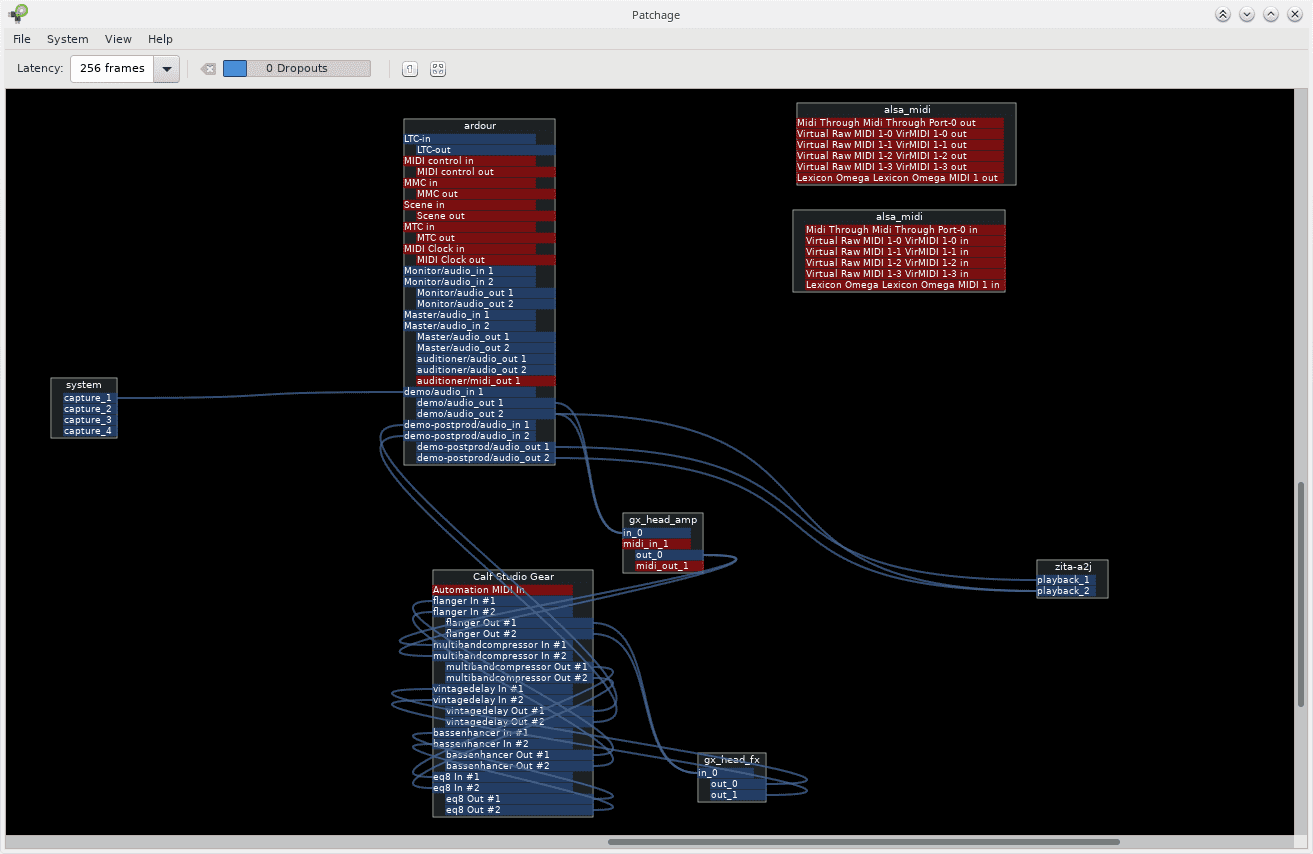Open the File menu
1313x854 pixels.
(x=22, y=39)
